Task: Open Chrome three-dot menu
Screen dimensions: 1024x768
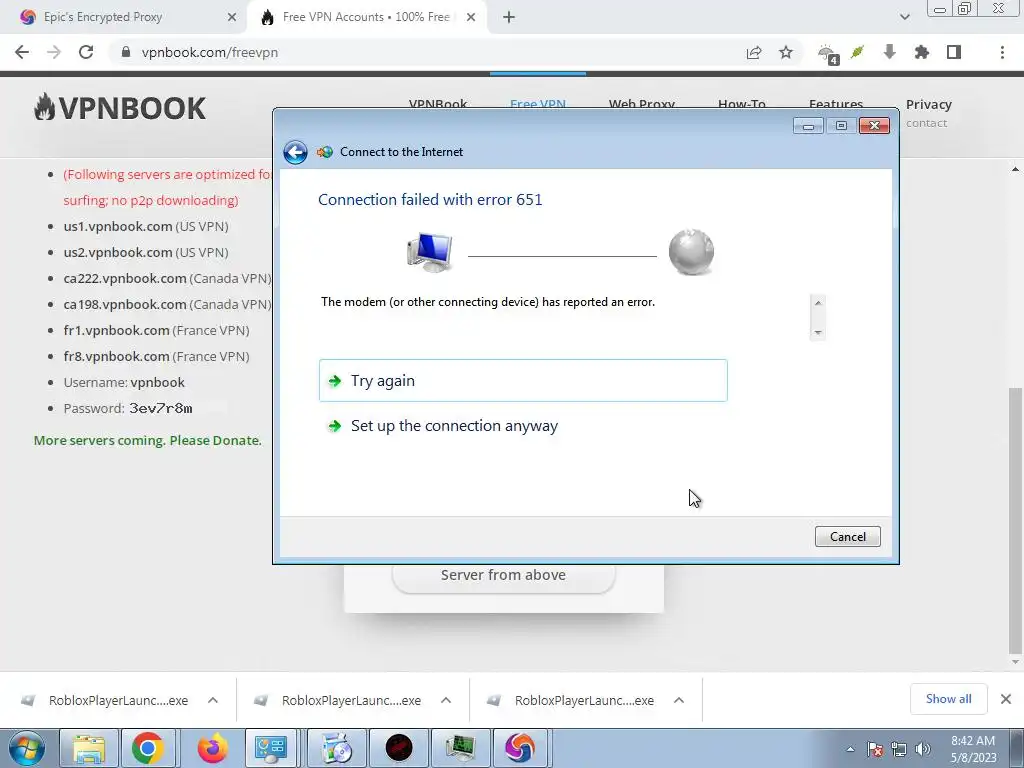Action: click(1002, 52)
